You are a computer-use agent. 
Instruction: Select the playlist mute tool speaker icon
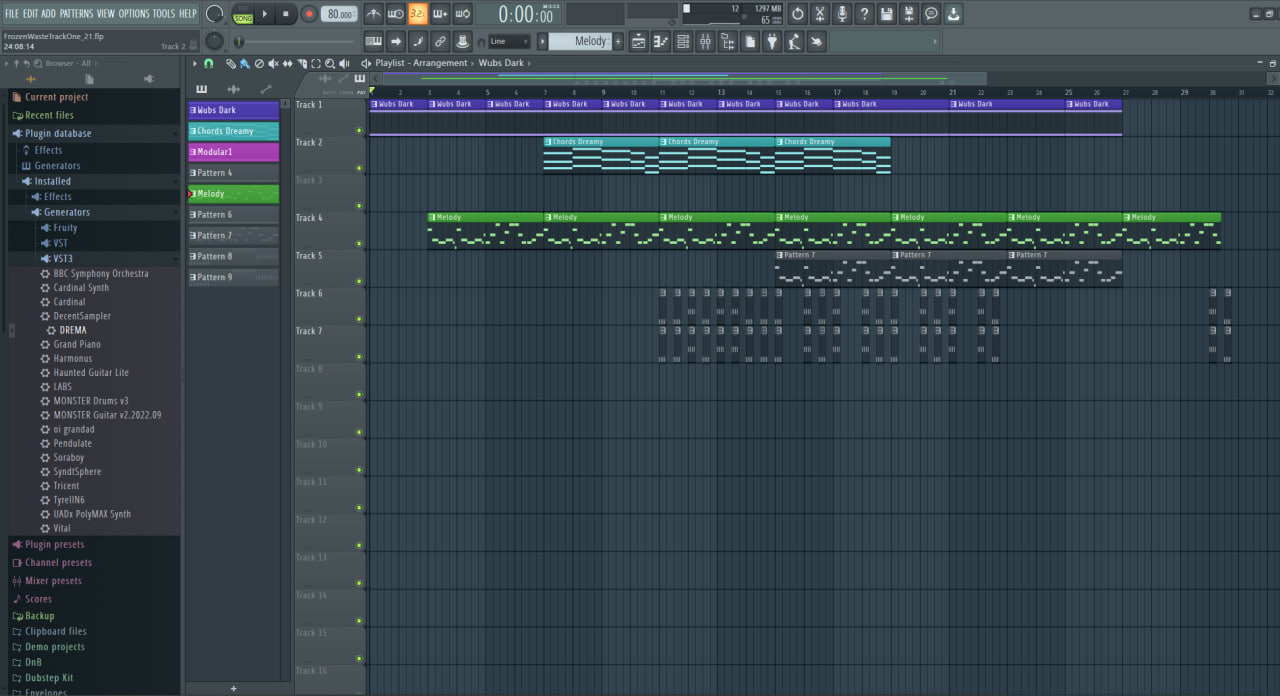pyautogui.click(x=273, y=63)
